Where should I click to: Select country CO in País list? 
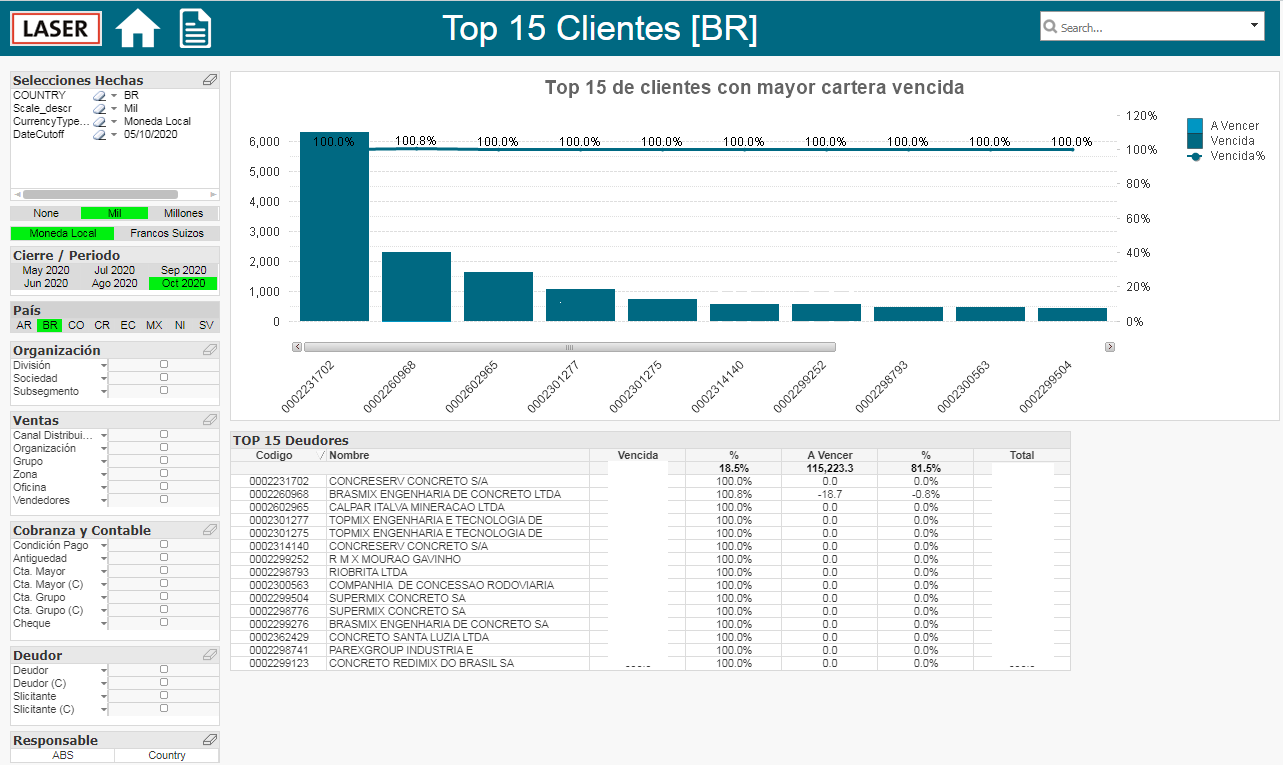coord(76,325)
